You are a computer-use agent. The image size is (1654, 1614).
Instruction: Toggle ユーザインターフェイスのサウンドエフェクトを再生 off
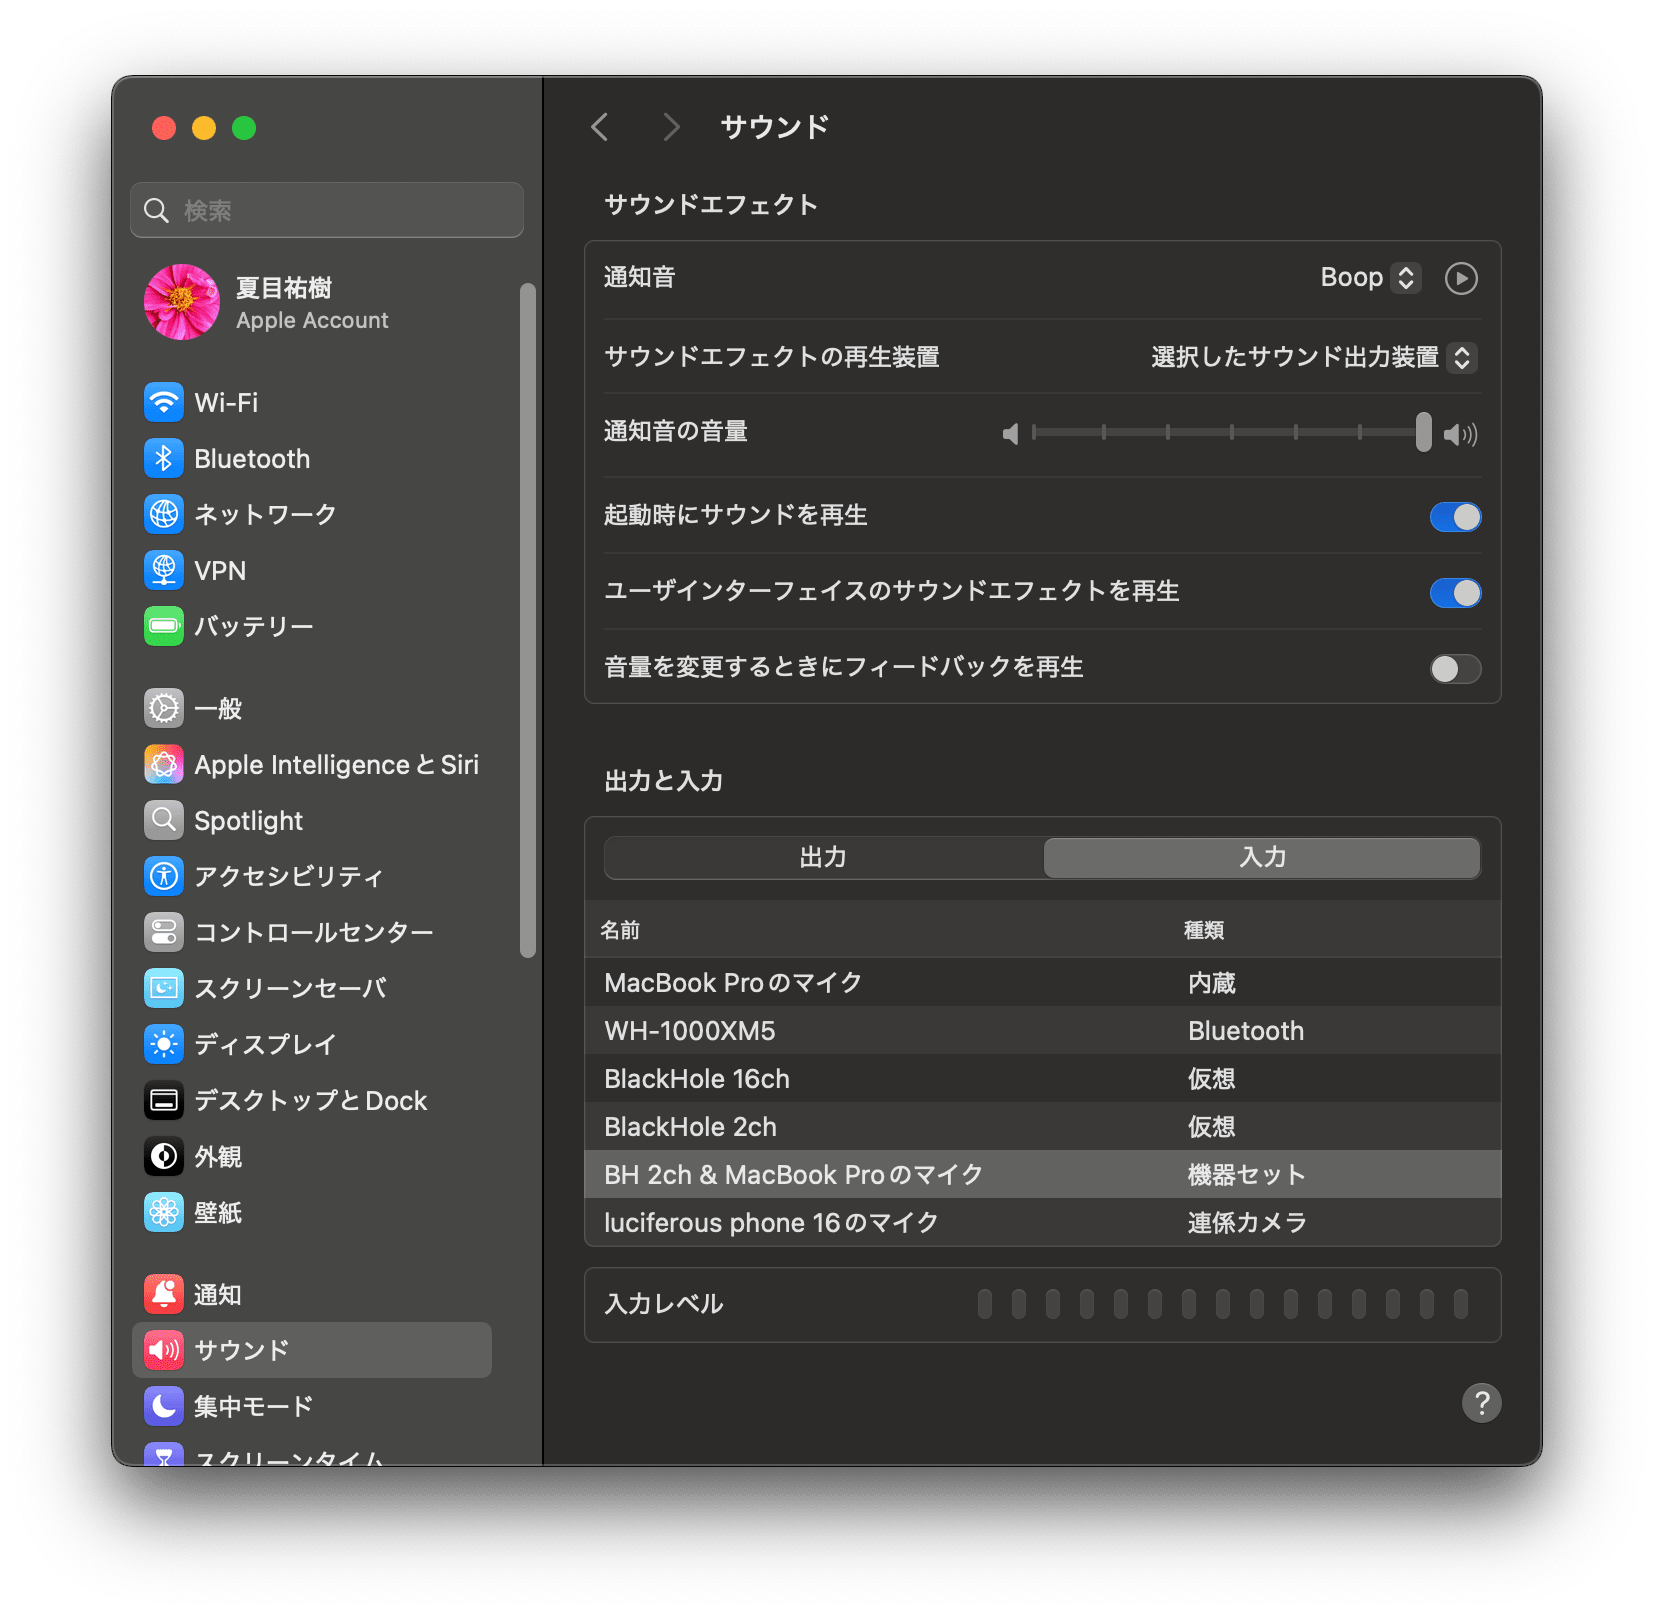tap(1455, 592)
